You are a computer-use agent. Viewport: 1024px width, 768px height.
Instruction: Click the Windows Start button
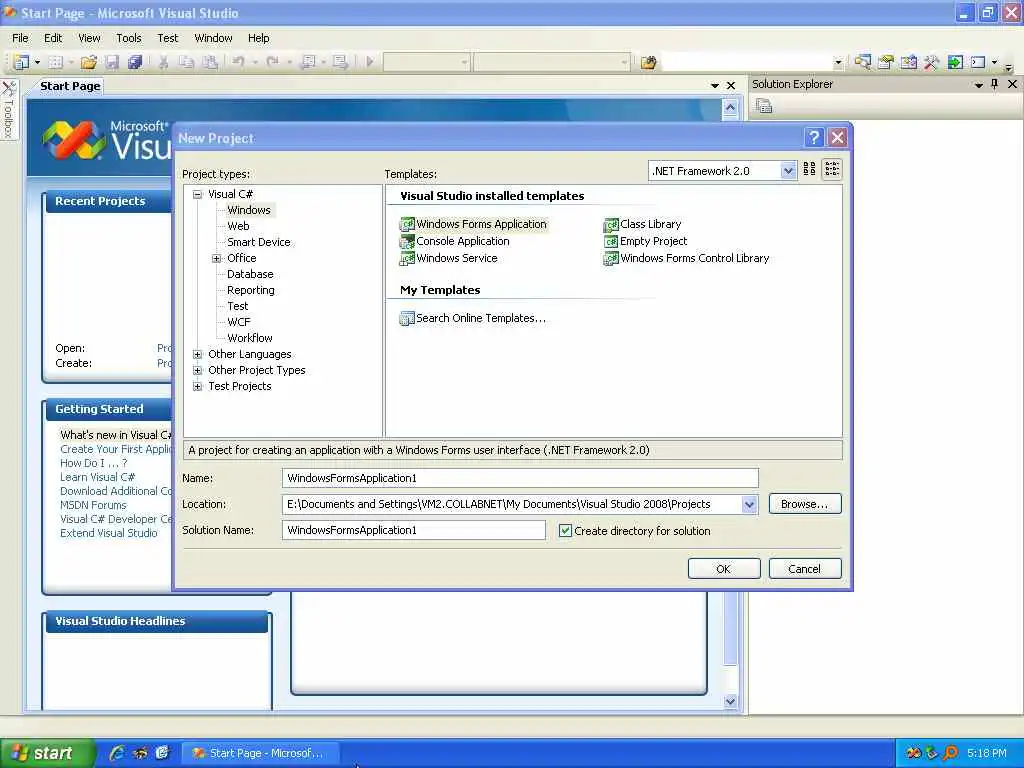[x=48, y=753]
